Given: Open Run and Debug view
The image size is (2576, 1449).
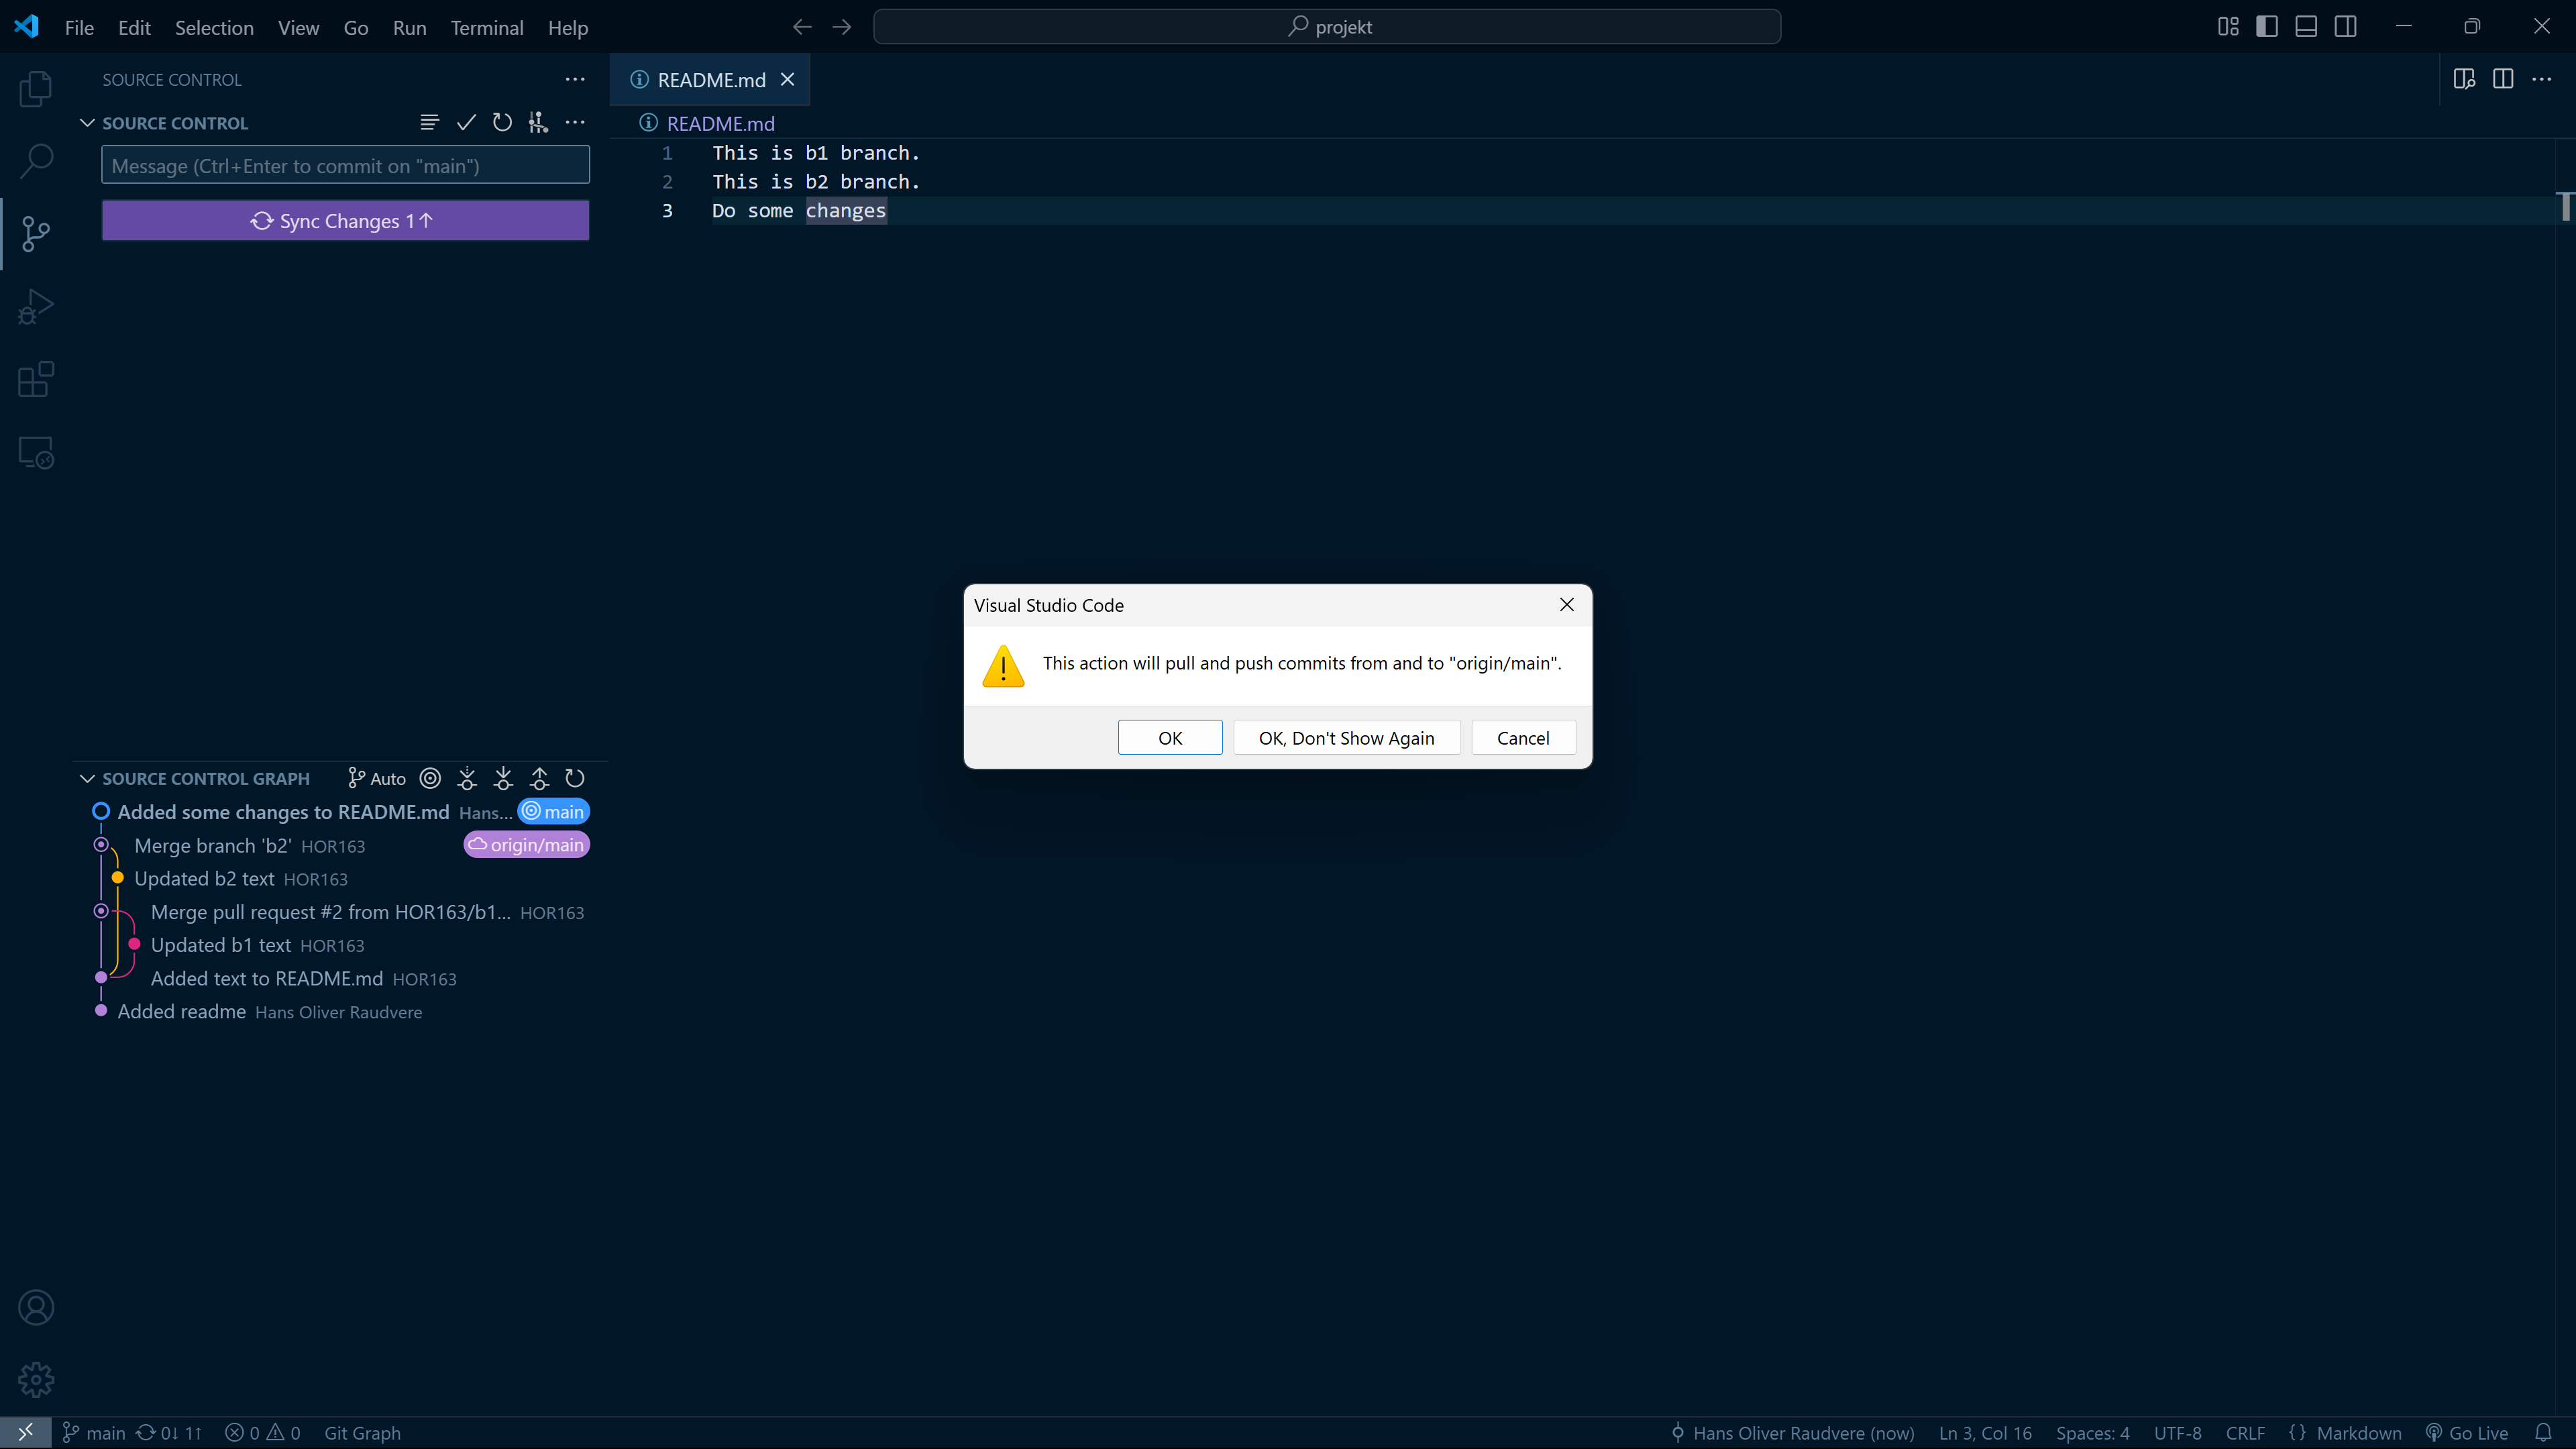Looking at the screenshot, I should coord(36,307).
